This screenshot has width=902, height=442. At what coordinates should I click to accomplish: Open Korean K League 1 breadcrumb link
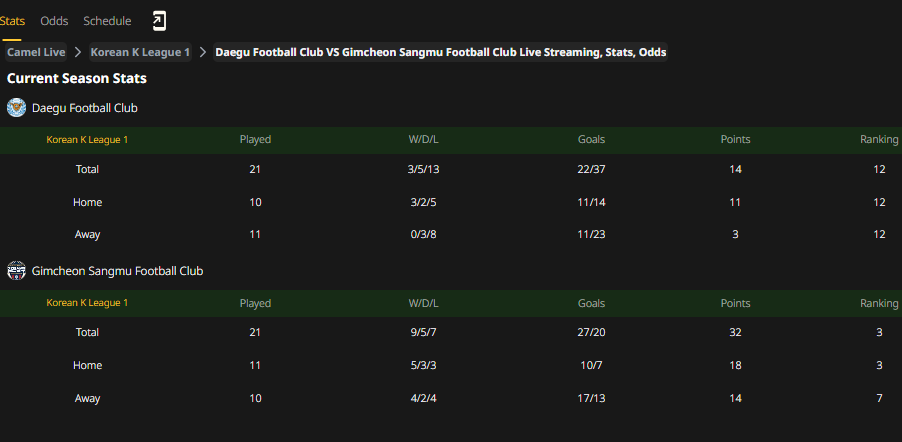tap(140, 52)
